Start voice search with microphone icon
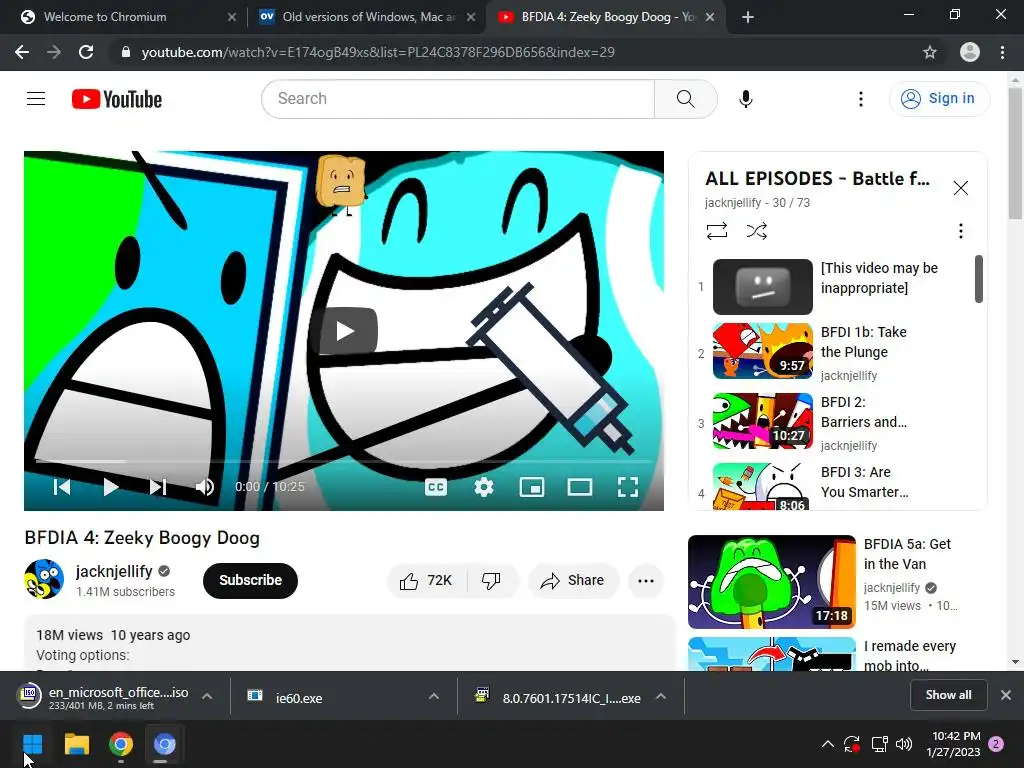This screenshot has height=768, width=1024. 745,99
